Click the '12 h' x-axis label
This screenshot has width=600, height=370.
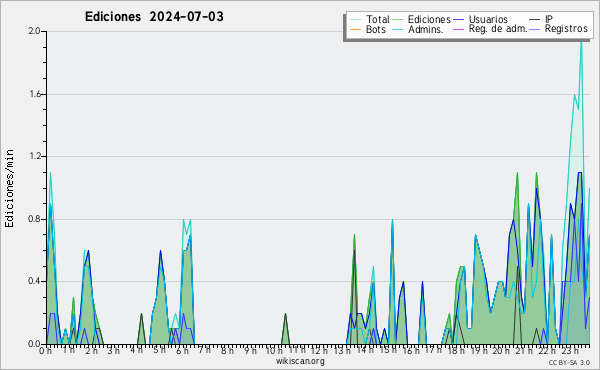click(319, 350)
